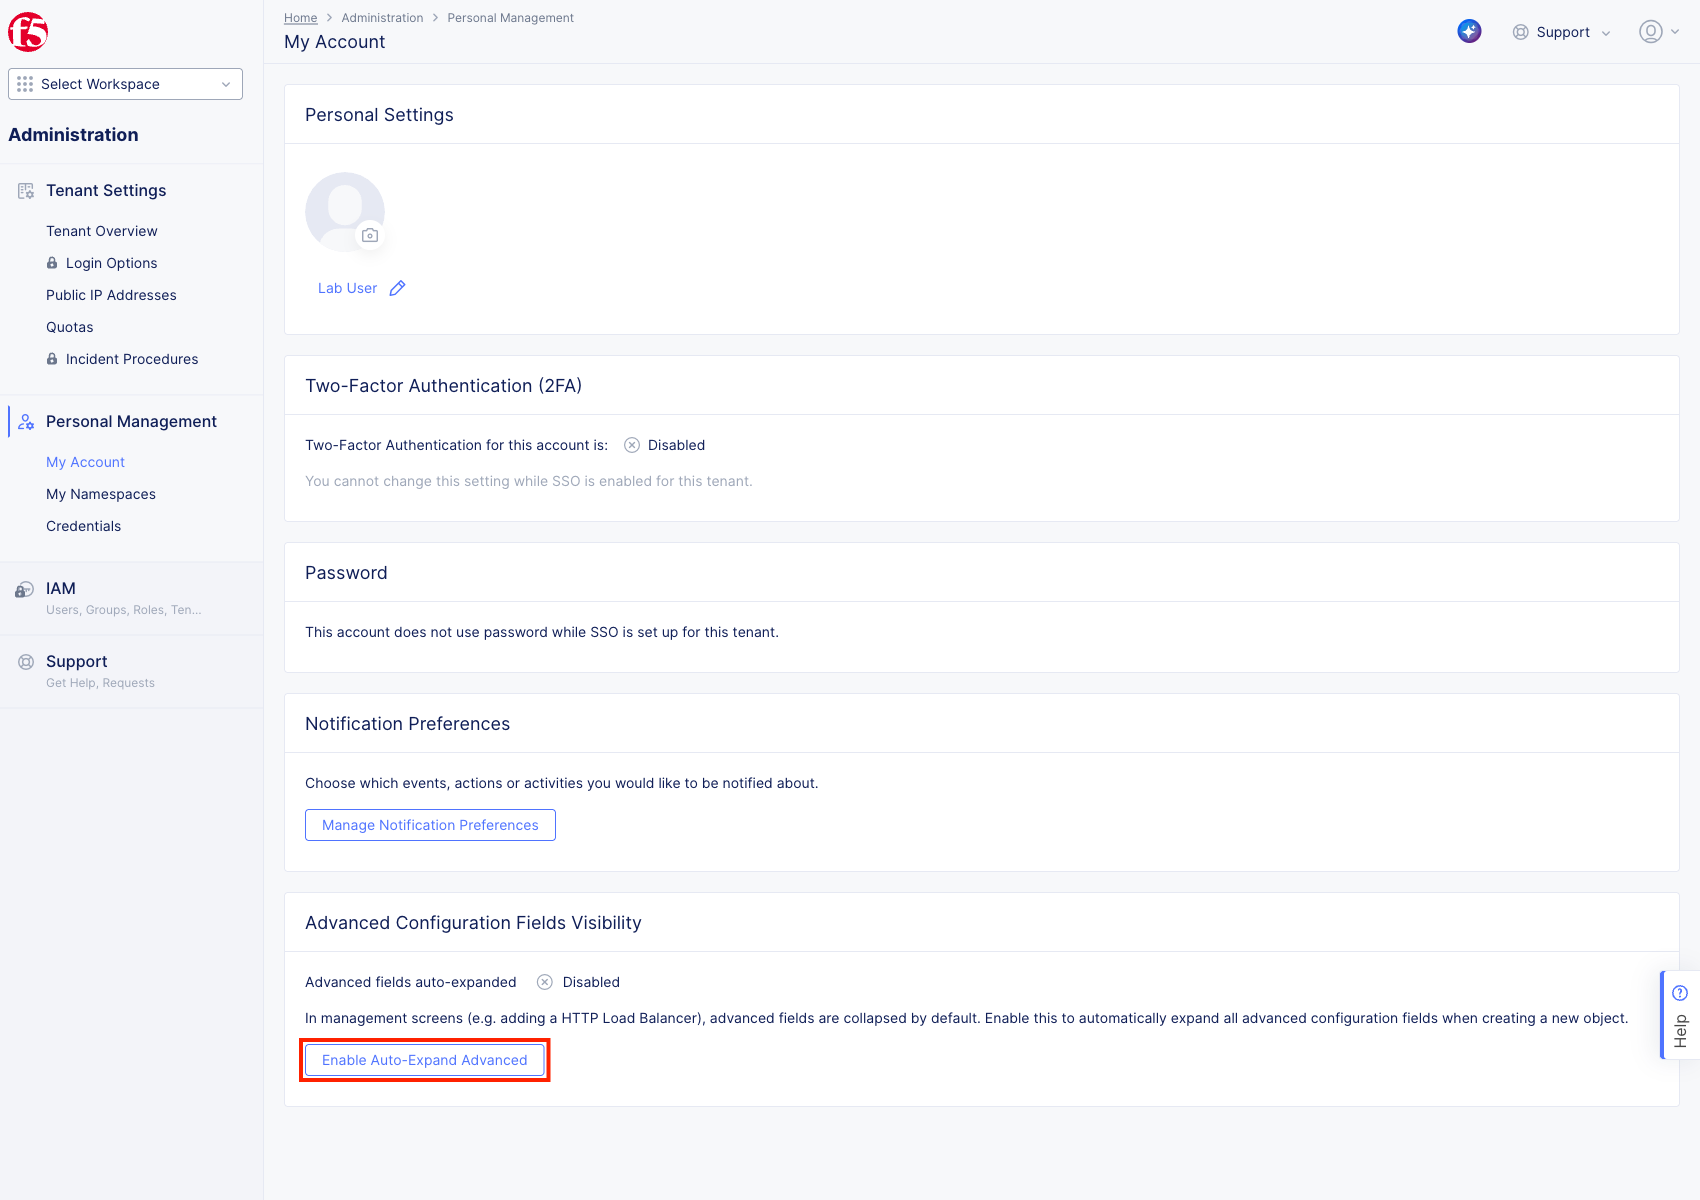Collapse the Personal Management section

131,422
